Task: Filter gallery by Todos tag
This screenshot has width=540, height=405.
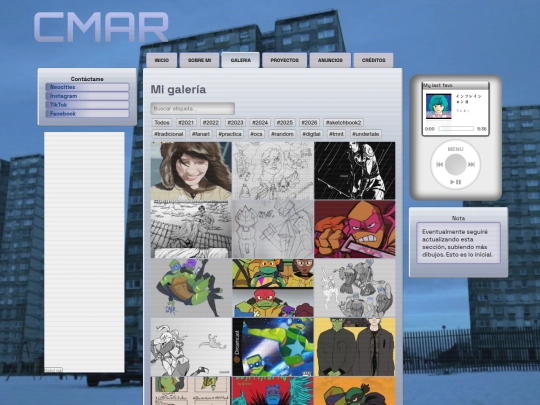Action: 162,123
